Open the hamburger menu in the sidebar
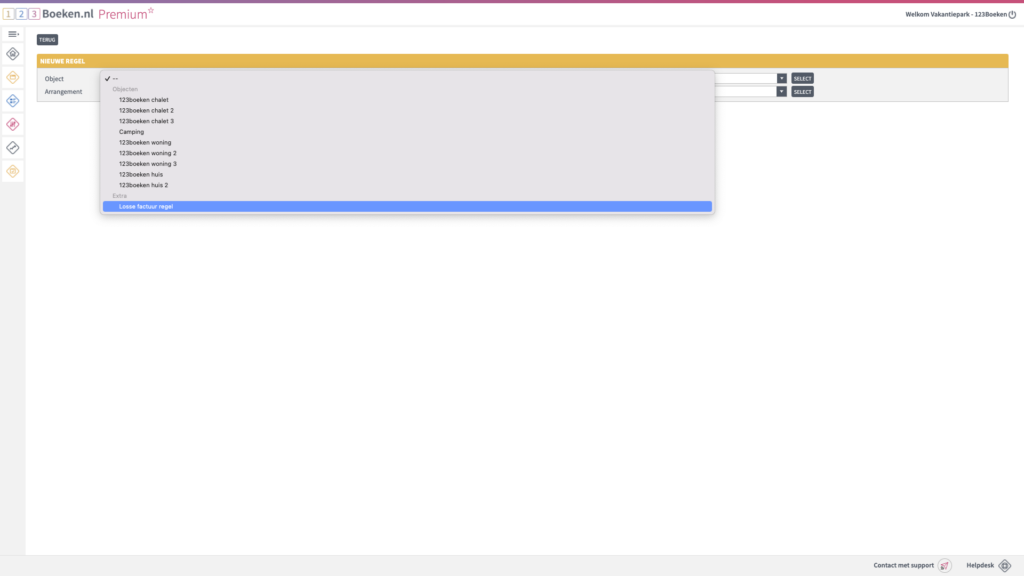This screenshot has width=1024, height=576. click(13, 34)
